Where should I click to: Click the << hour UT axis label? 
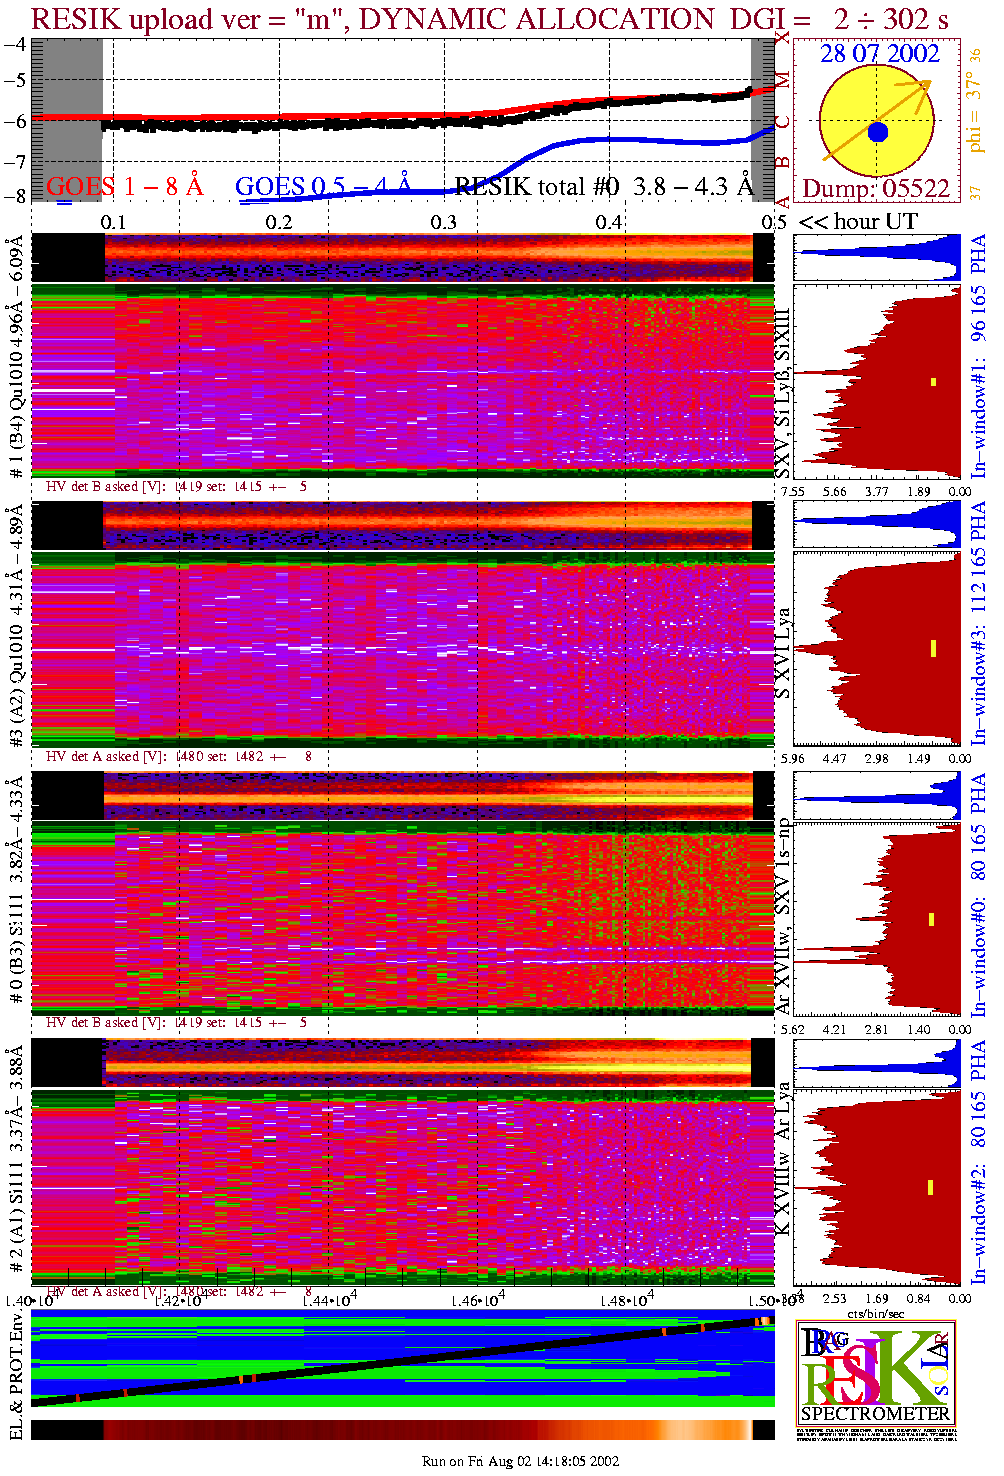tap(858, 222)
